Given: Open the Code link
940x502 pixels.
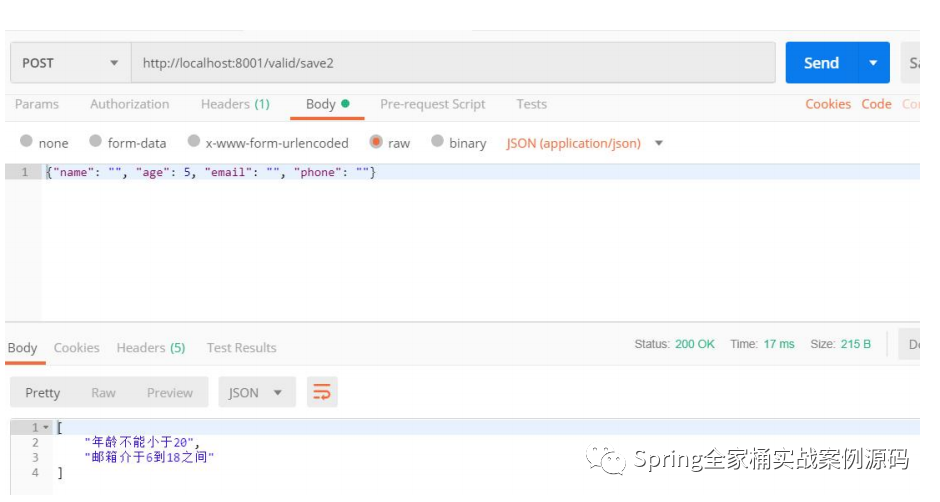Looking at the screenshot, I should 876,104.
